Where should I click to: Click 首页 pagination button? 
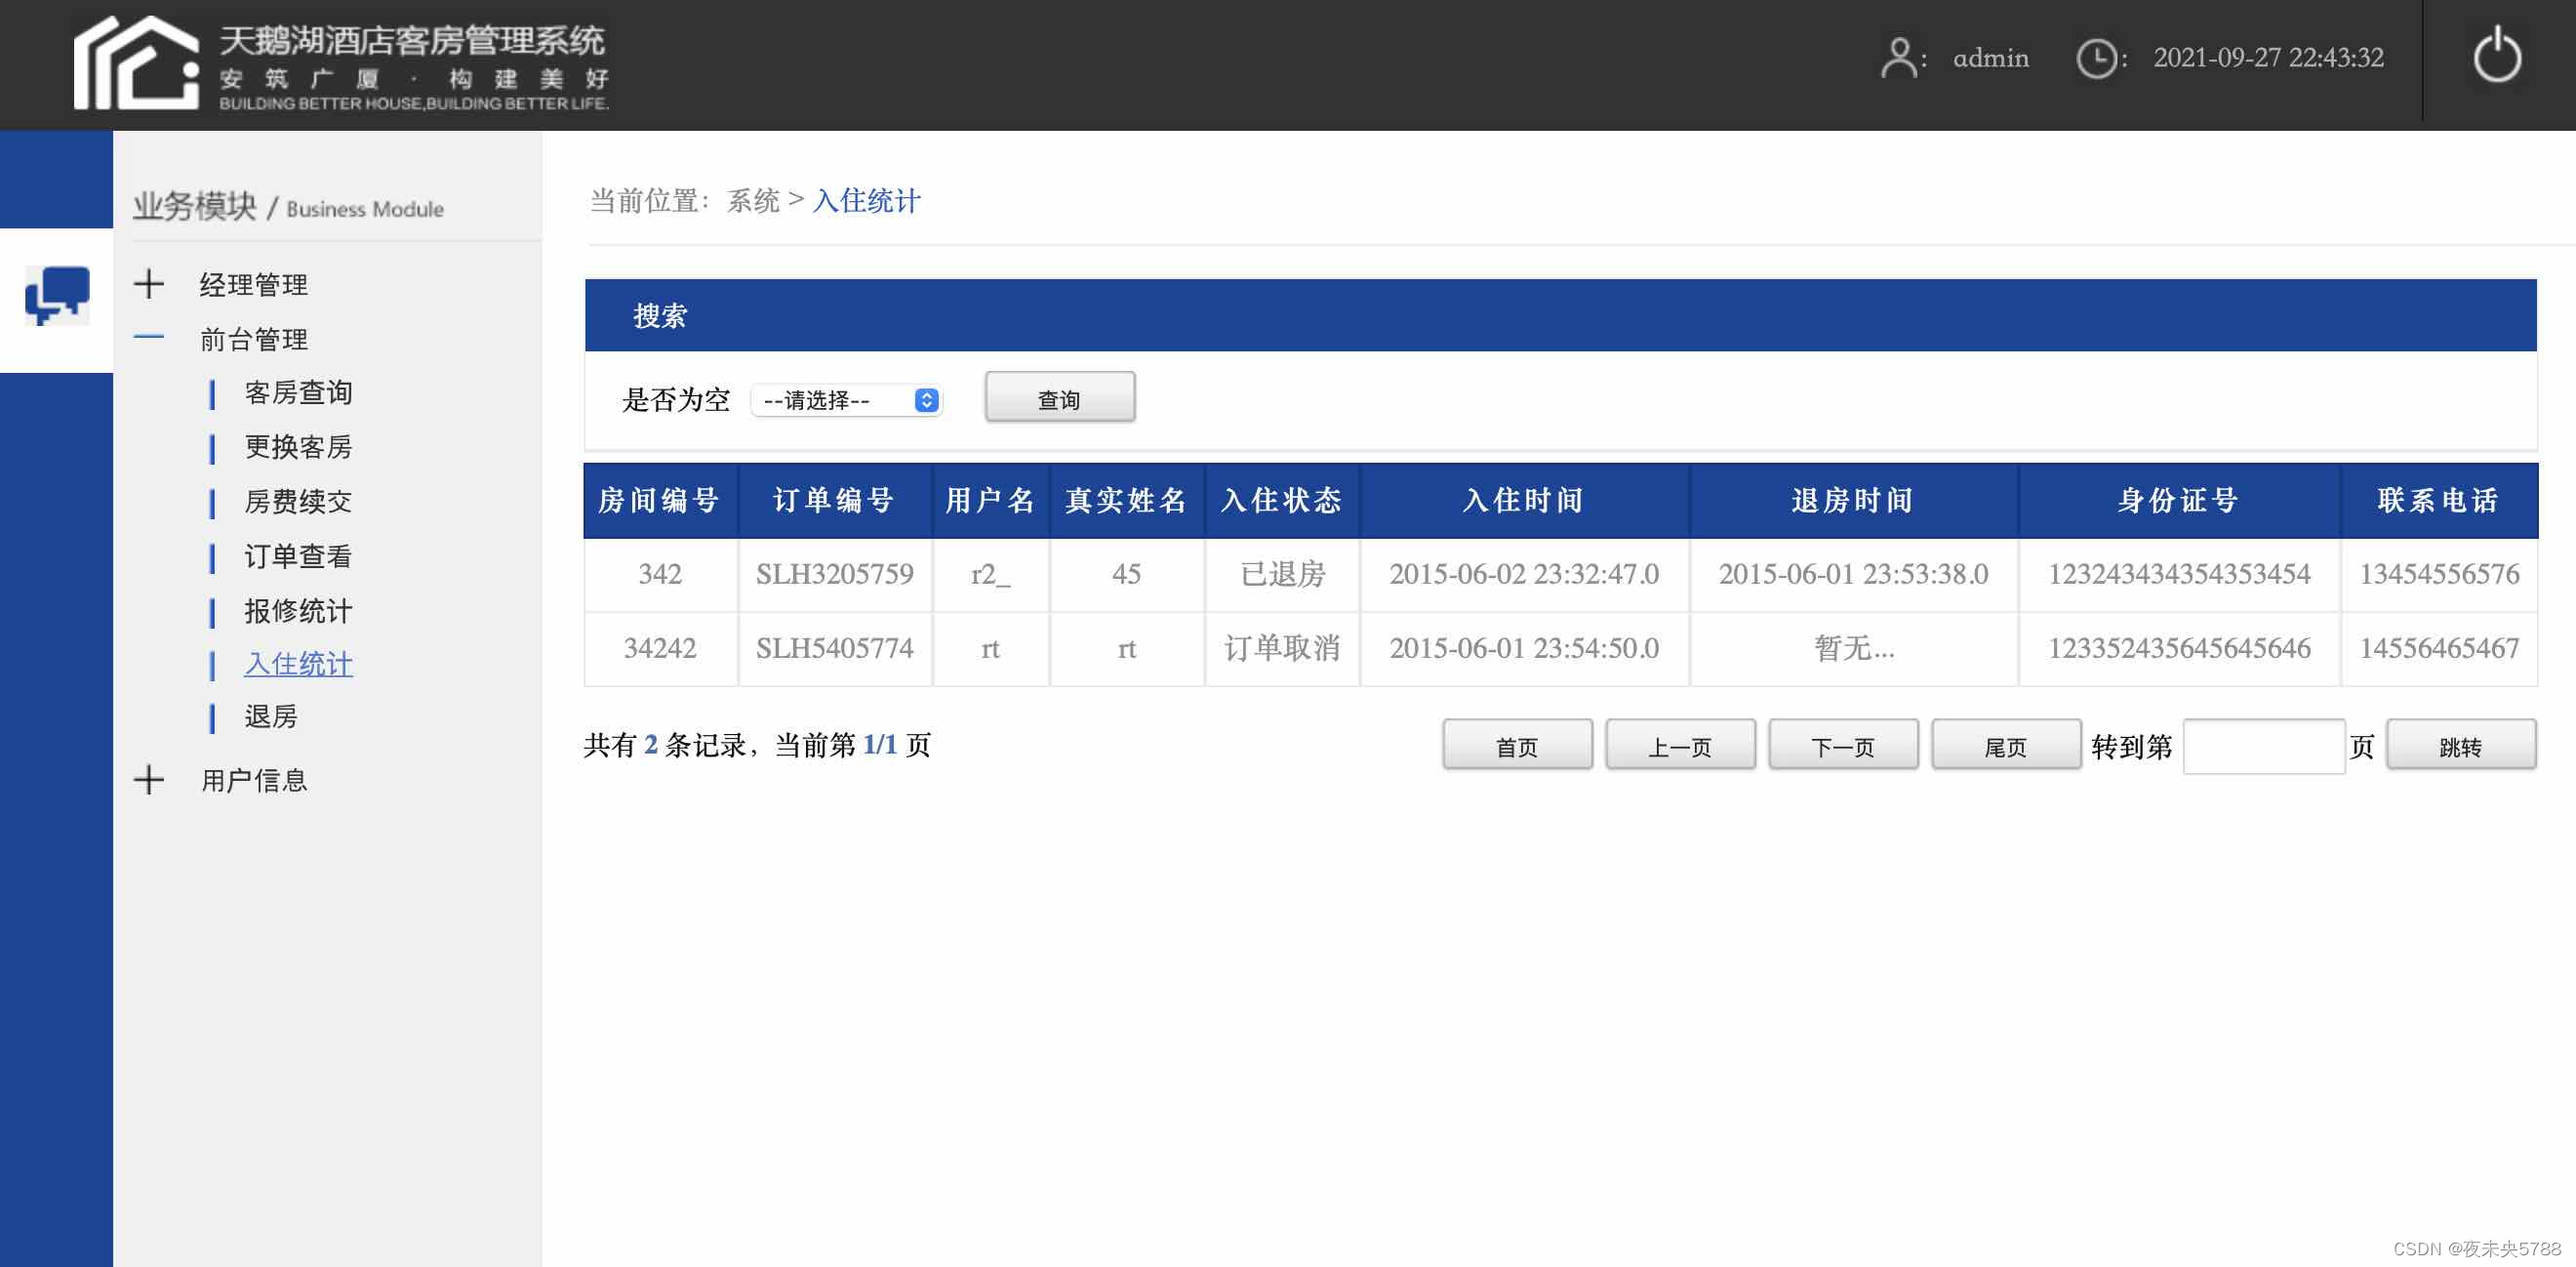coord(1516,745)
